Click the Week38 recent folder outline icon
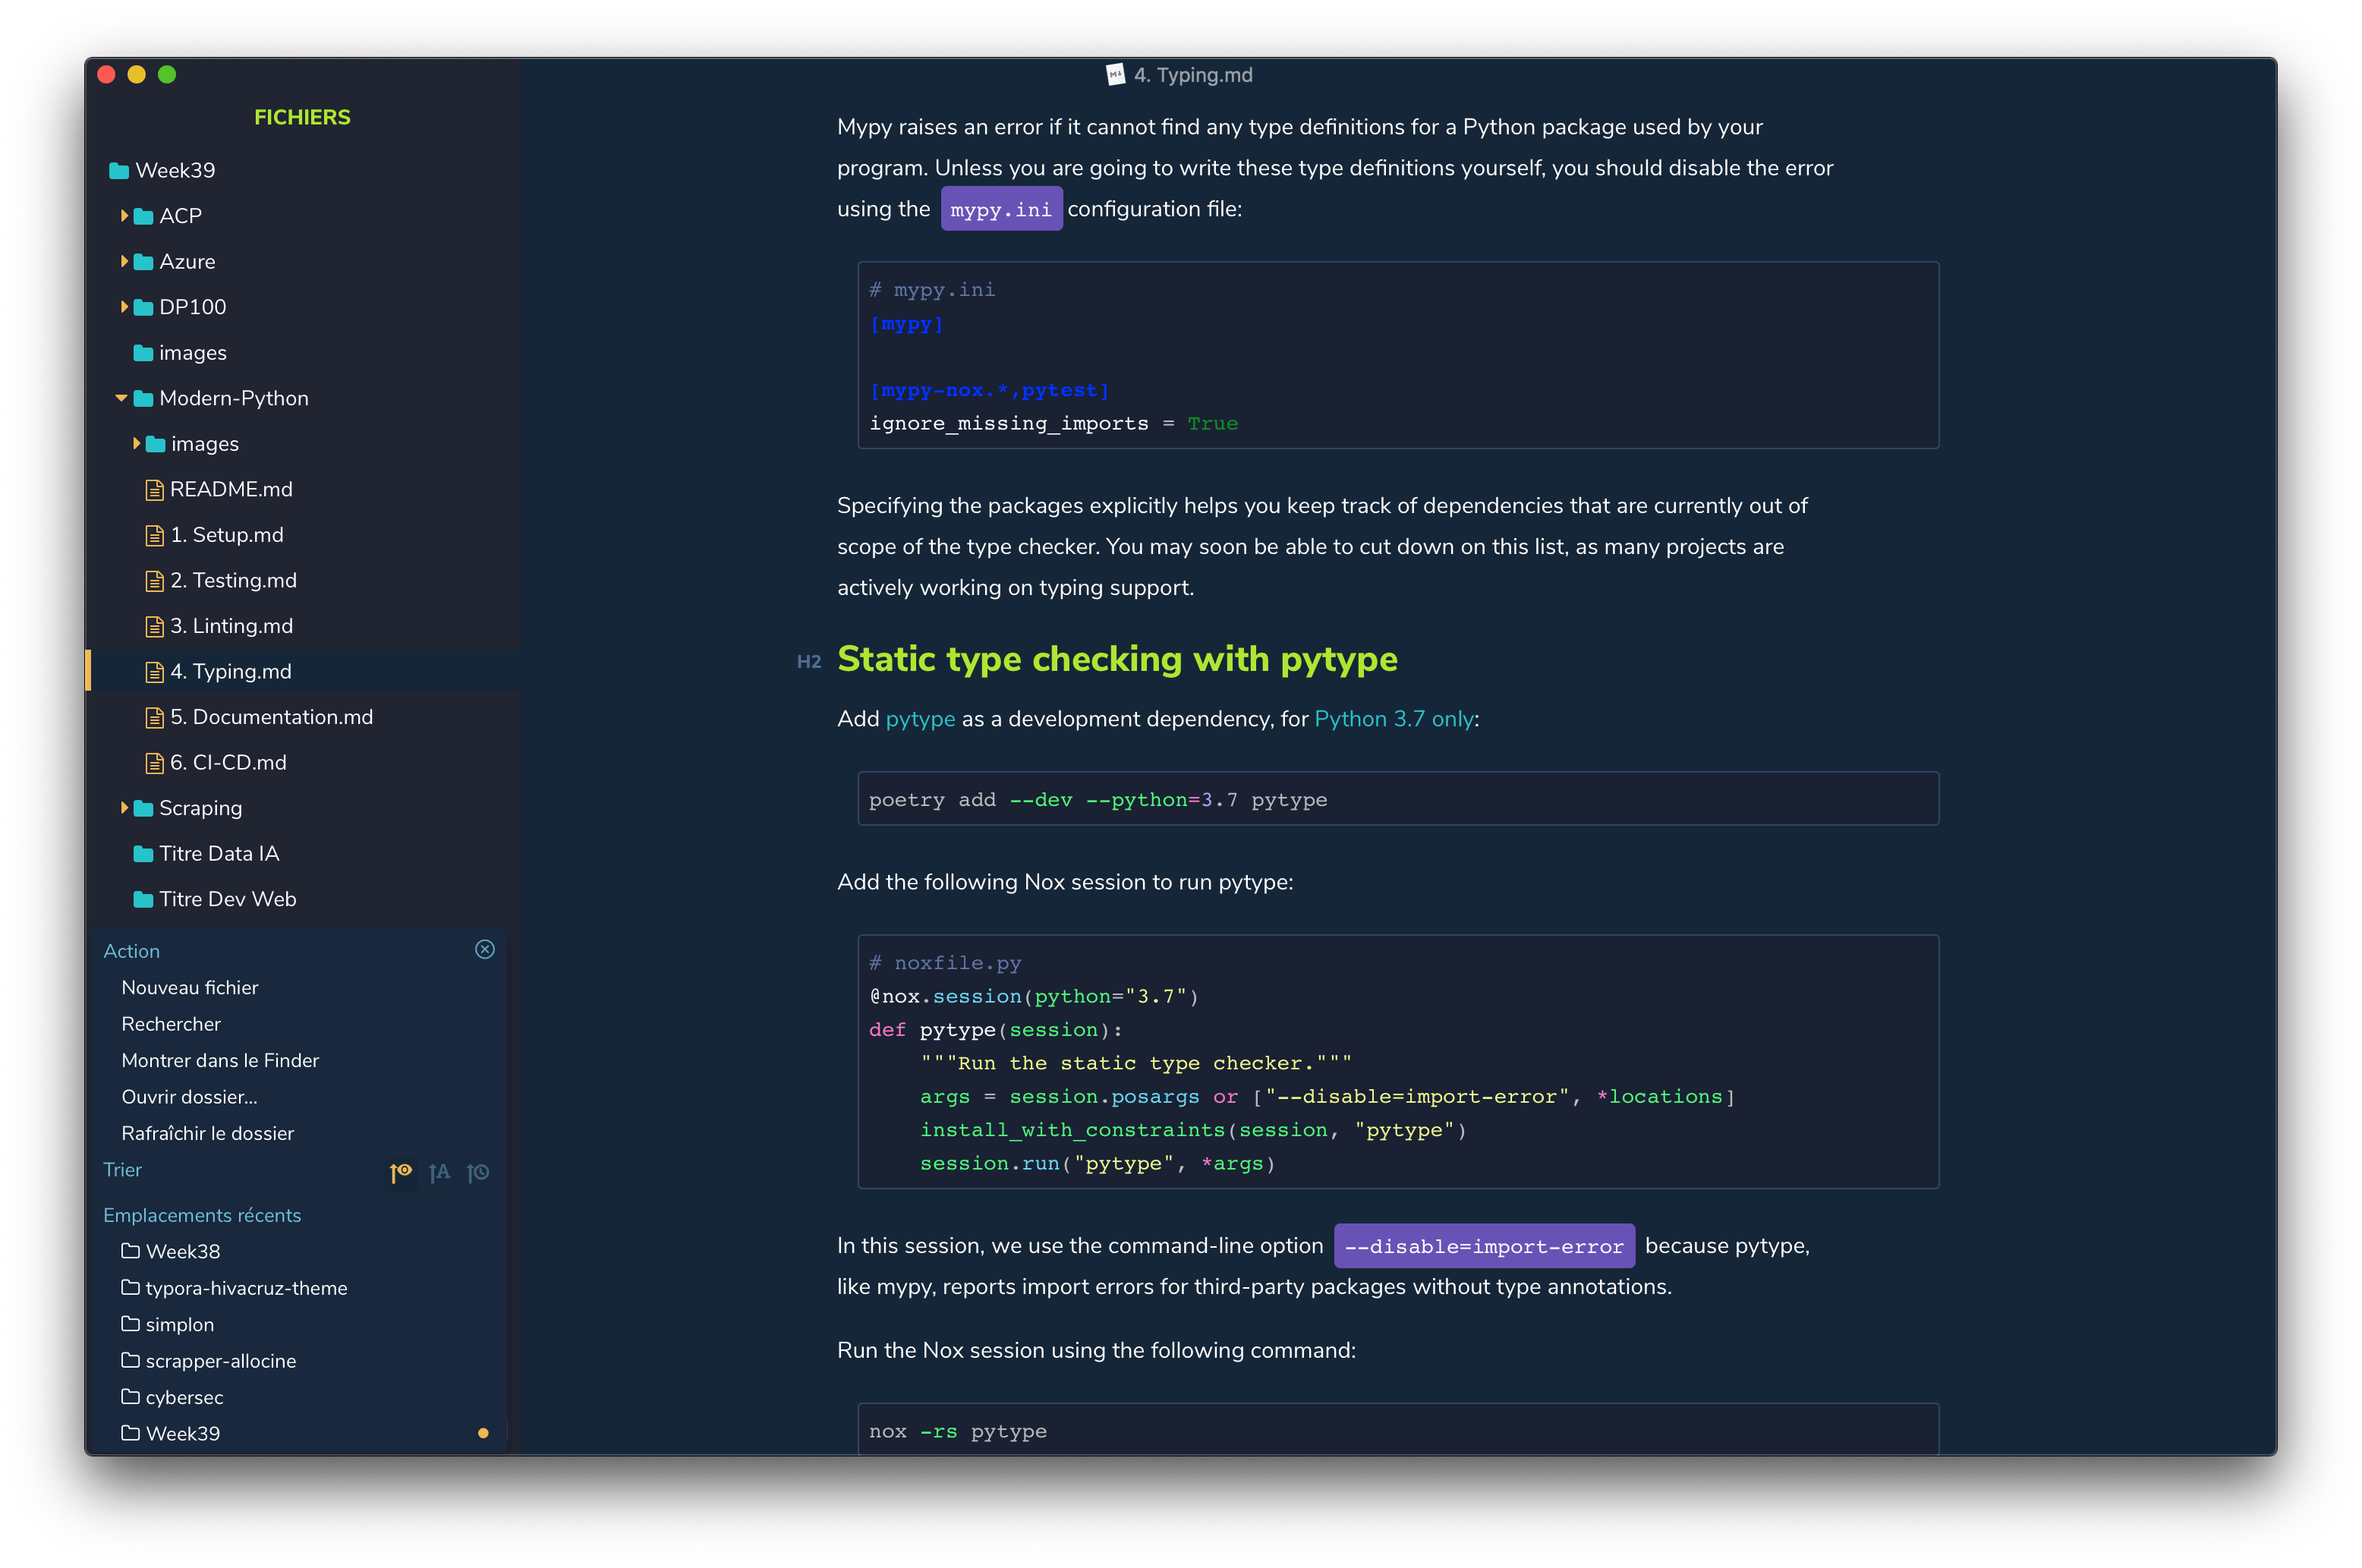Image resolution: width=2362 pixels, height=1568 pixels. (130, 1251)
